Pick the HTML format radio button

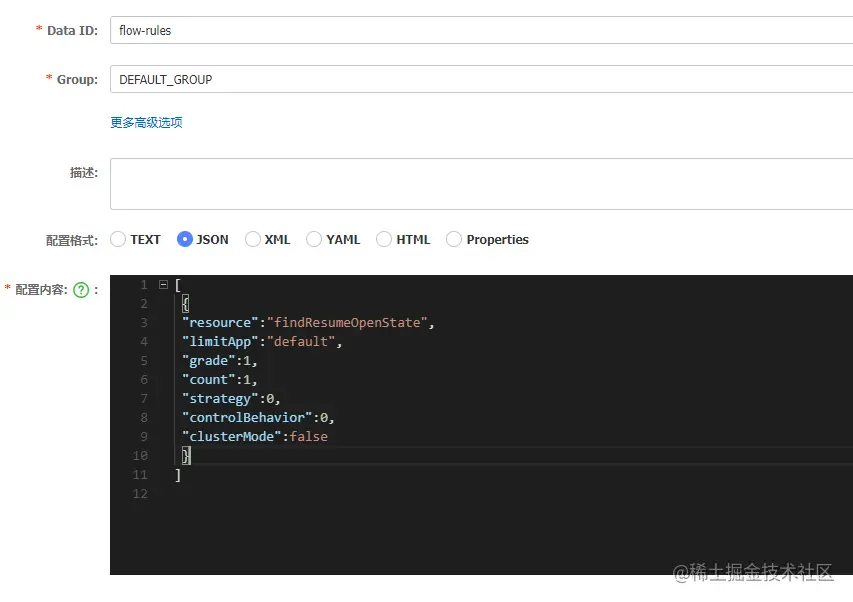pyautogui.click(x=384, y=239)
